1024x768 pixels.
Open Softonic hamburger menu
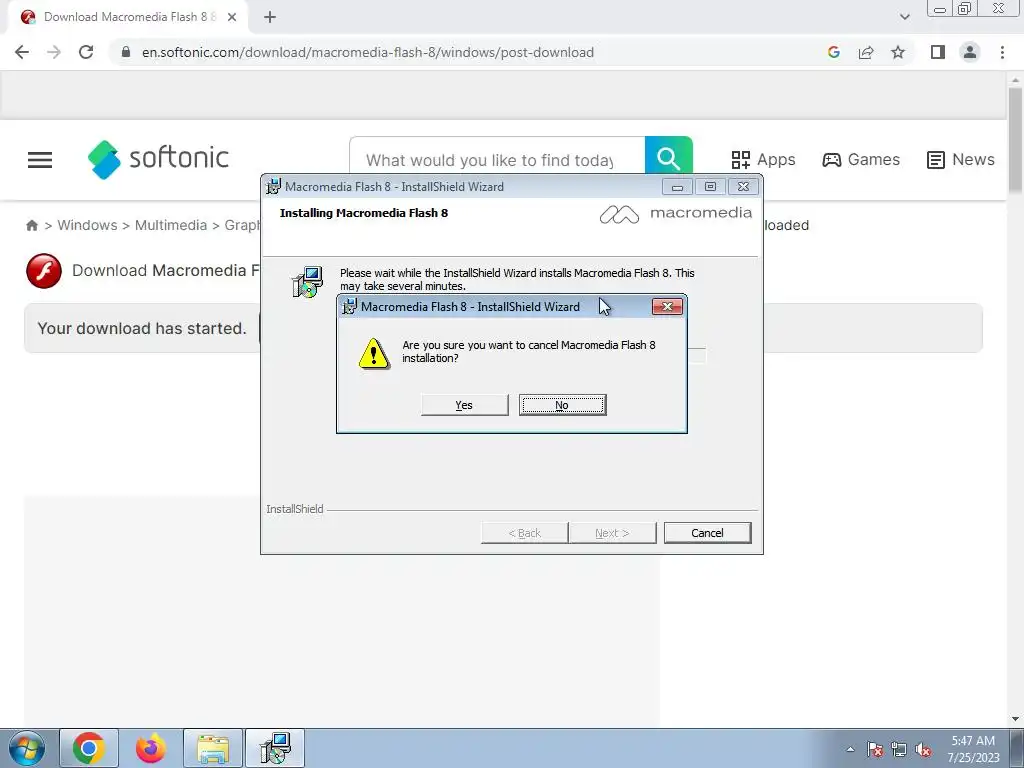tap(40, 159)
